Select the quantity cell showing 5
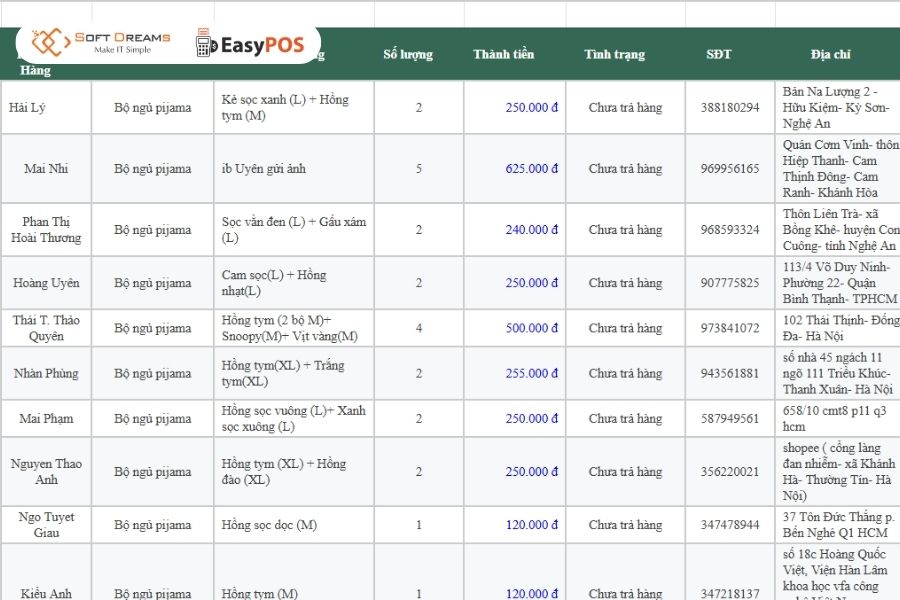The height and width of the screenshot is (600, 900). [419, 168]
